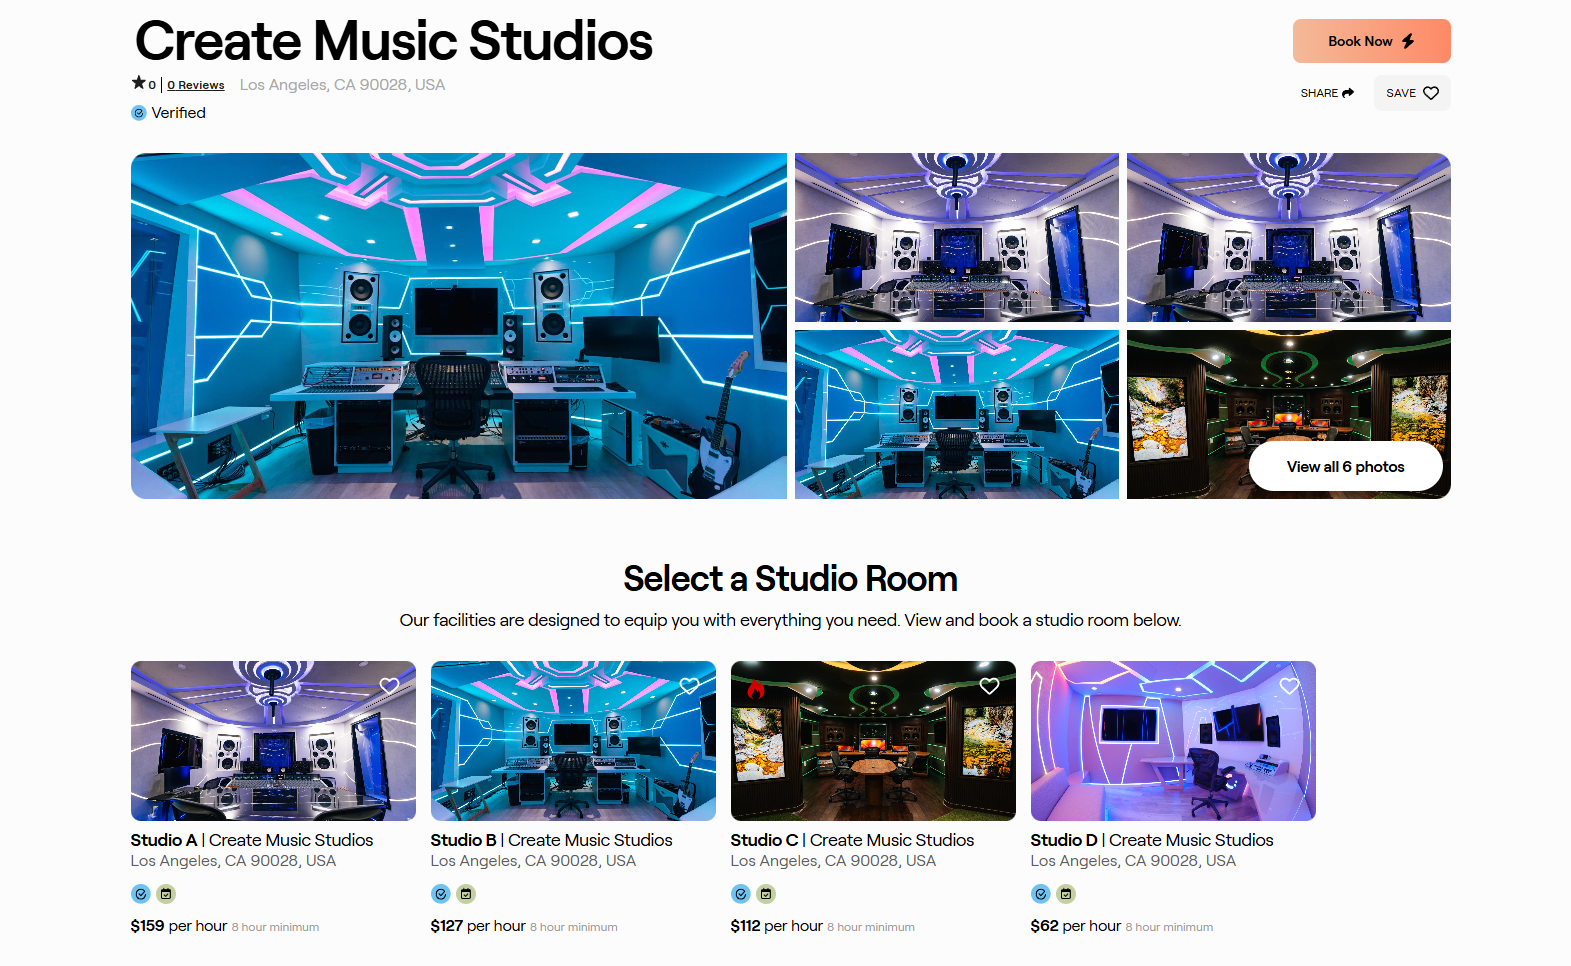The image size is (1571, 966).
Task: Favorite Studio B with heart icon
Action: pyautogui.click(x=689, y=686)
